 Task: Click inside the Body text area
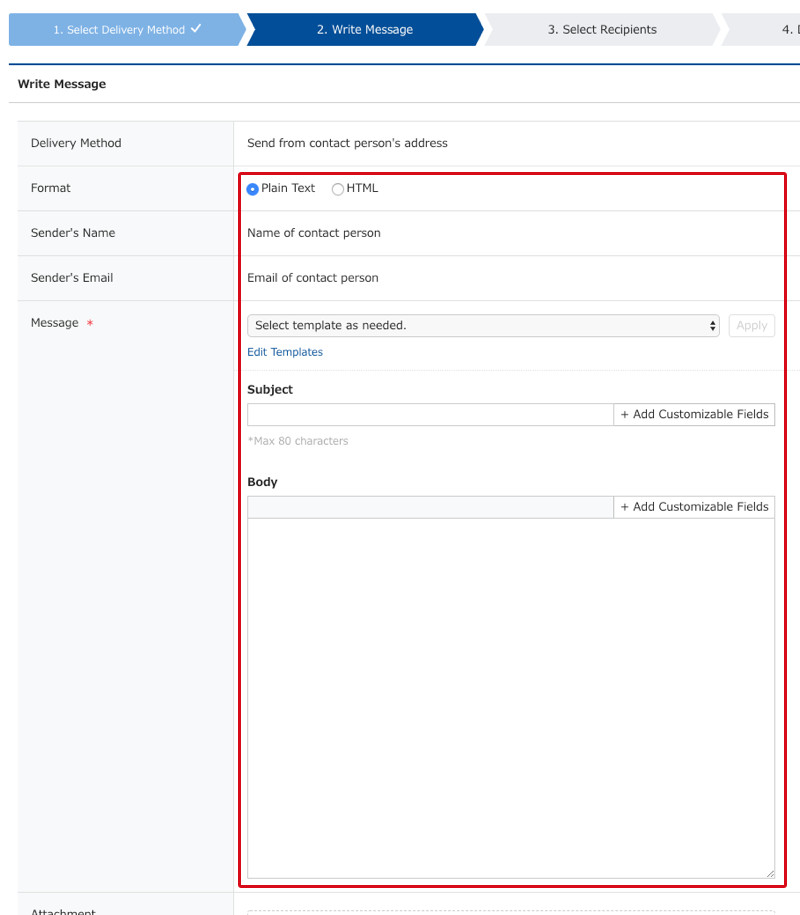(x=511, y=698)
